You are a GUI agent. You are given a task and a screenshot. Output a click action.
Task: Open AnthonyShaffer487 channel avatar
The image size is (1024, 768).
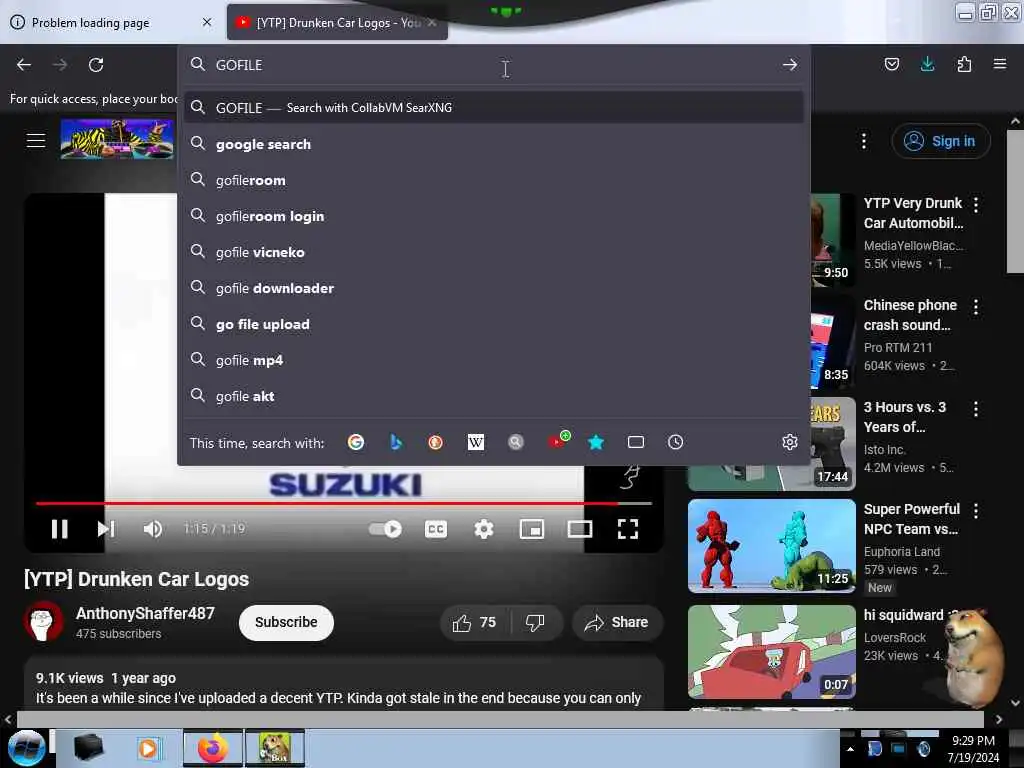click(43, 621)
